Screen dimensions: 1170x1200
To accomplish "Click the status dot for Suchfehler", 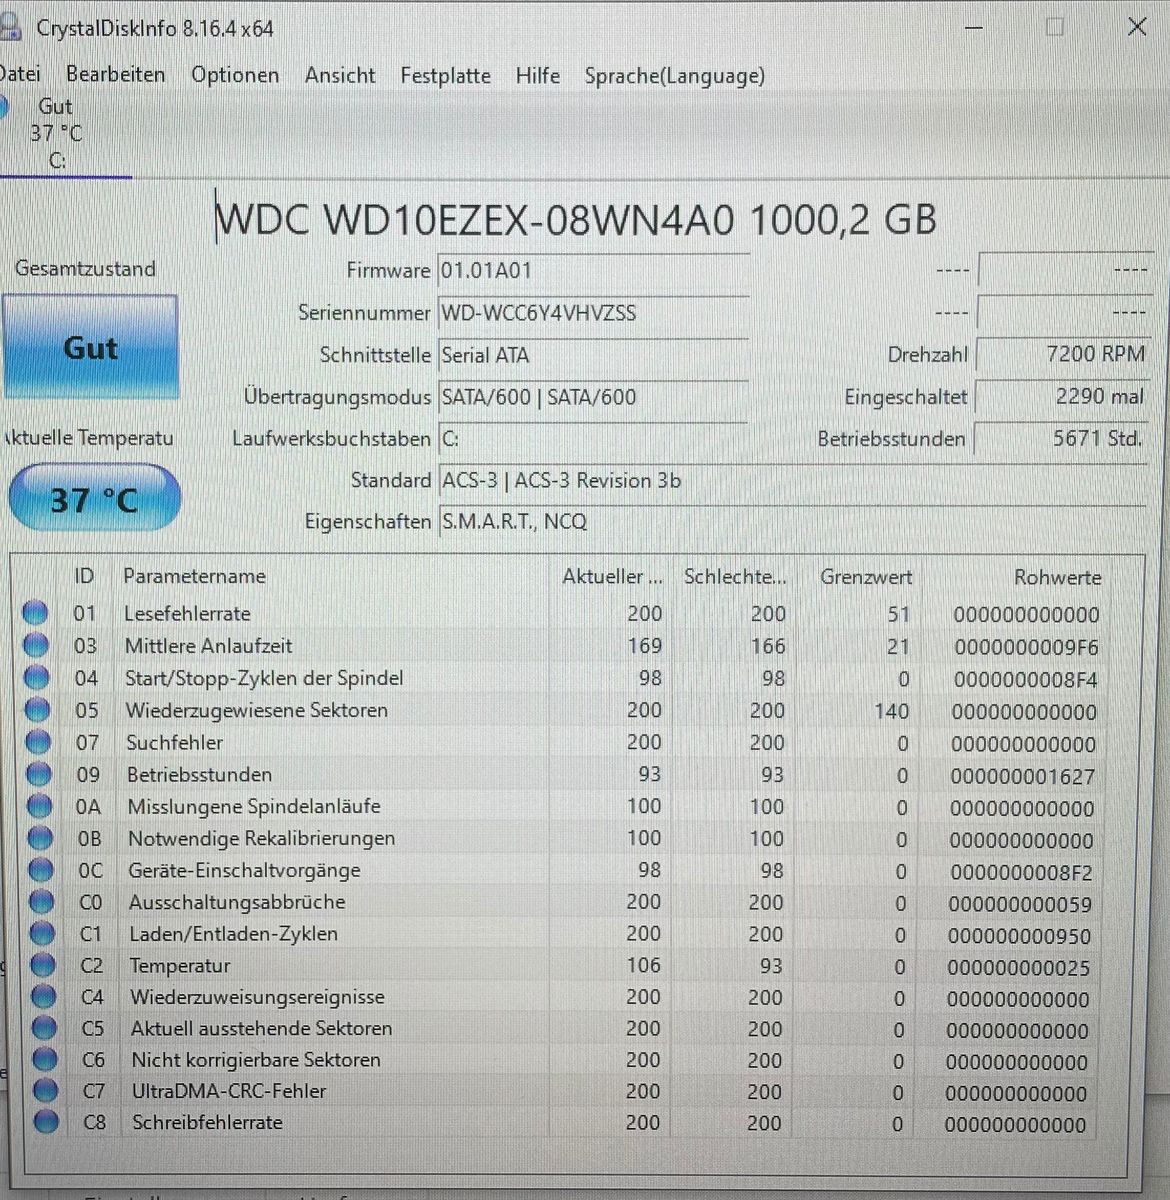I will click(x=38, y=742).
